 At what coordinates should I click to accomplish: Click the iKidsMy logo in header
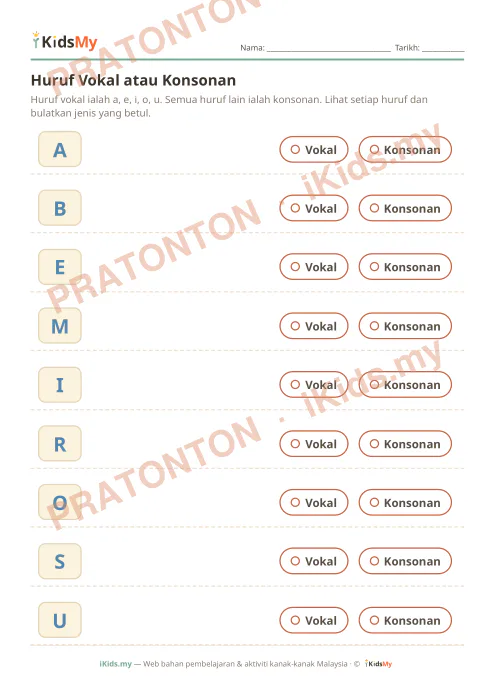(x=65, y=42)
